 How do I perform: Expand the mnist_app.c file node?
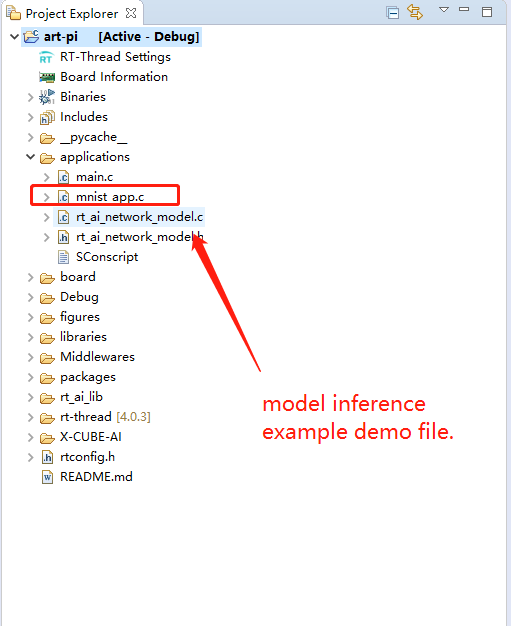point(47,197)
